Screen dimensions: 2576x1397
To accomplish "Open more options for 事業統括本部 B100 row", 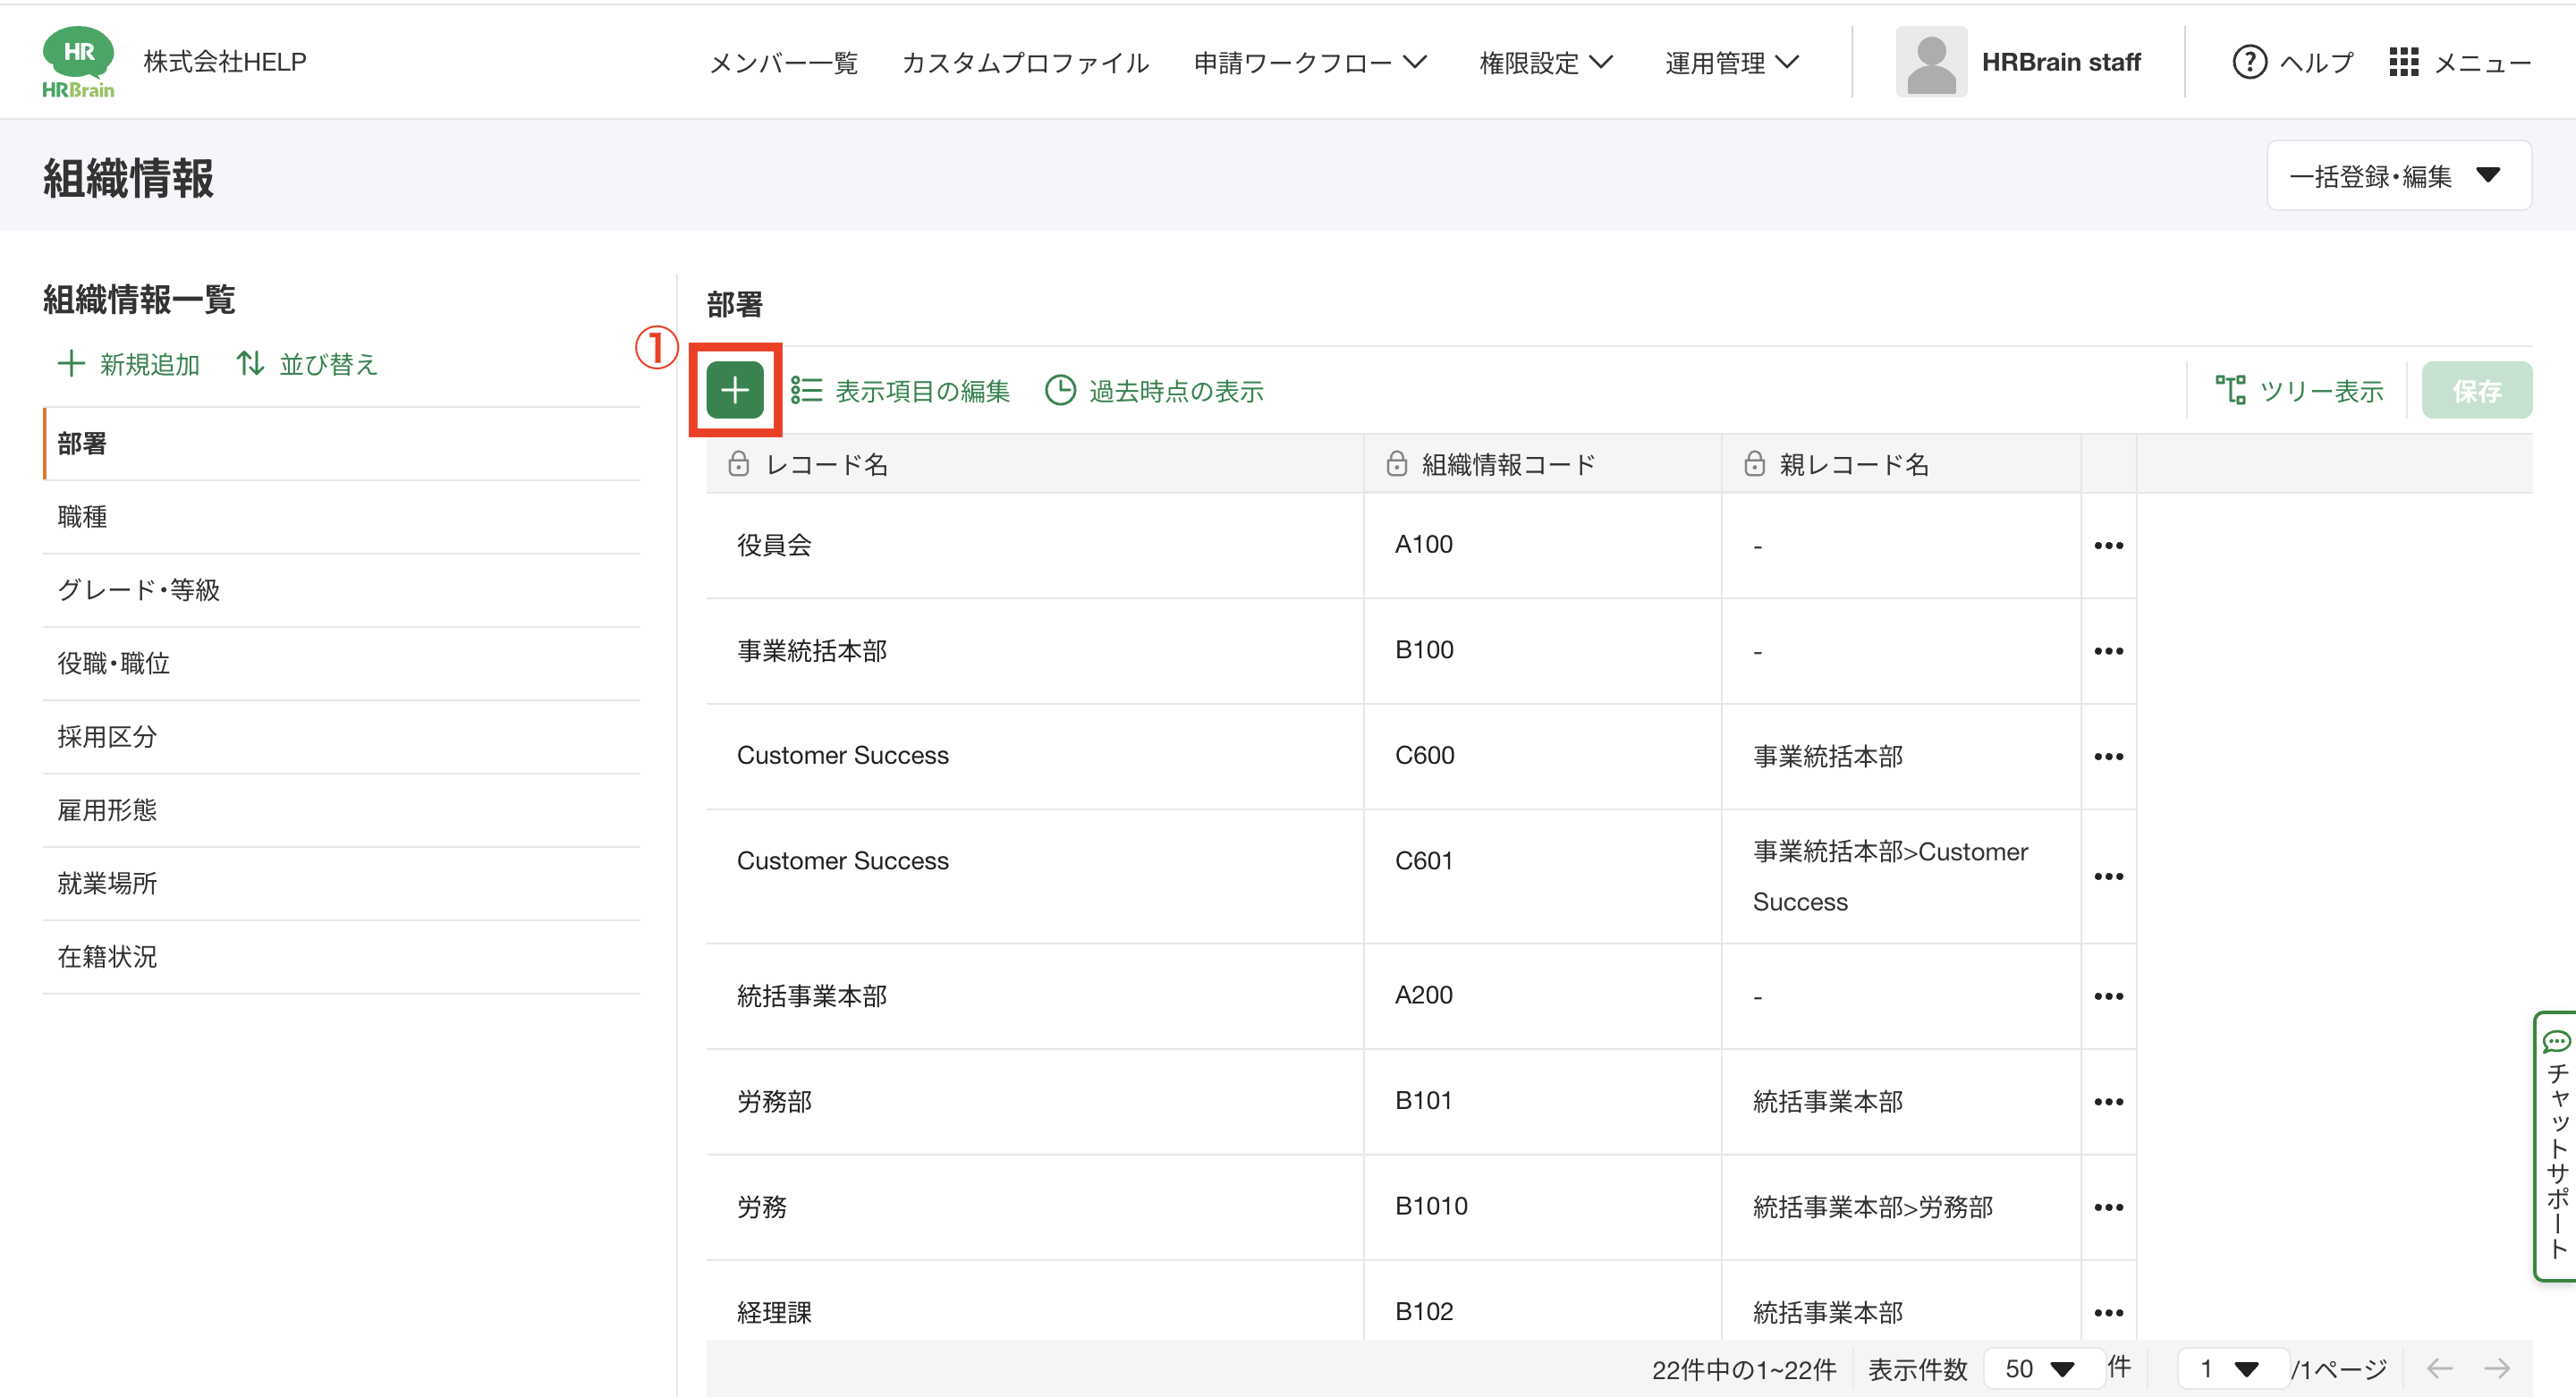I will (2108, 651).
